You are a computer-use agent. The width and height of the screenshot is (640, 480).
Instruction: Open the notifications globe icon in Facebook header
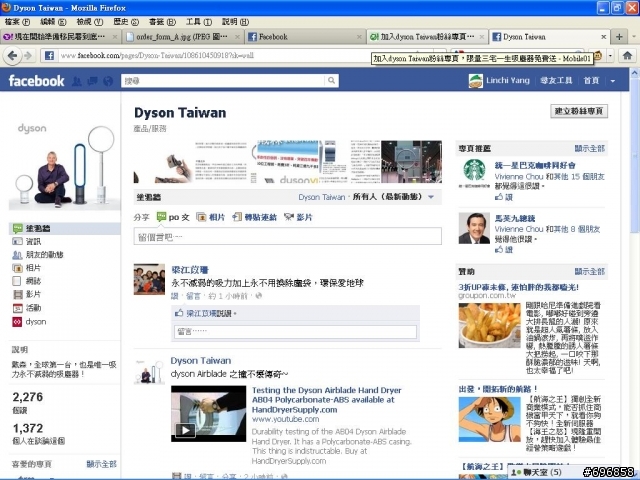tap(108, 81)
